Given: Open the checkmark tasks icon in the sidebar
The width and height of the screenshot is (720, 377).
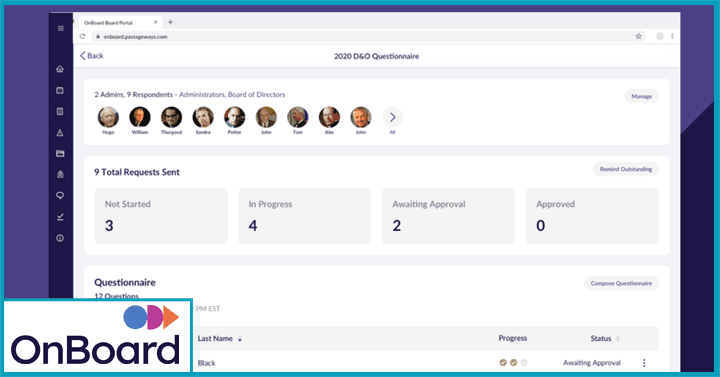Looking at the screenshot, I should coord(60,217).
